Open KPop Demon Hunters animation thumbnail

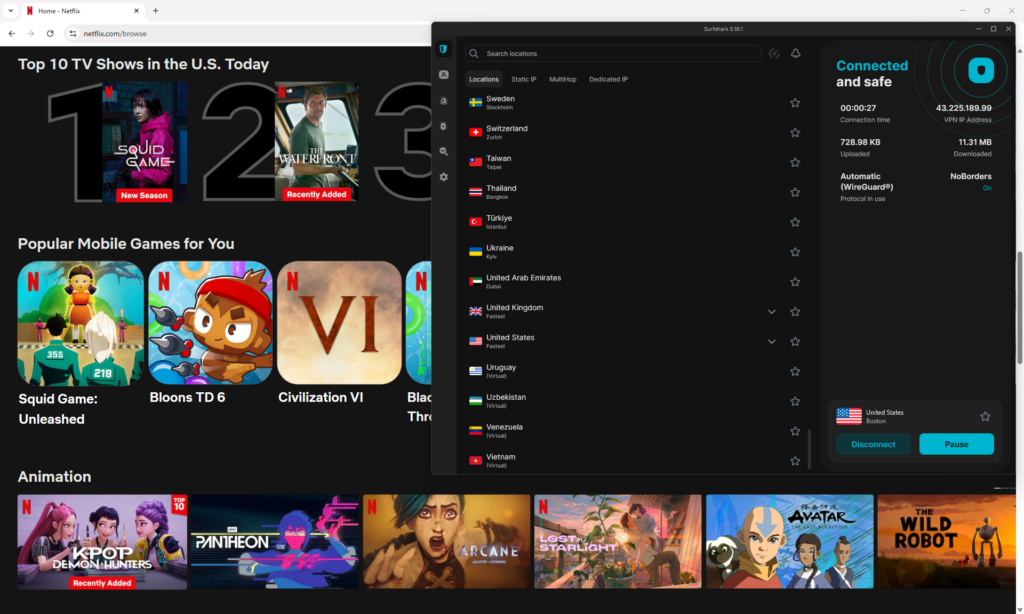tap(102, 542)
